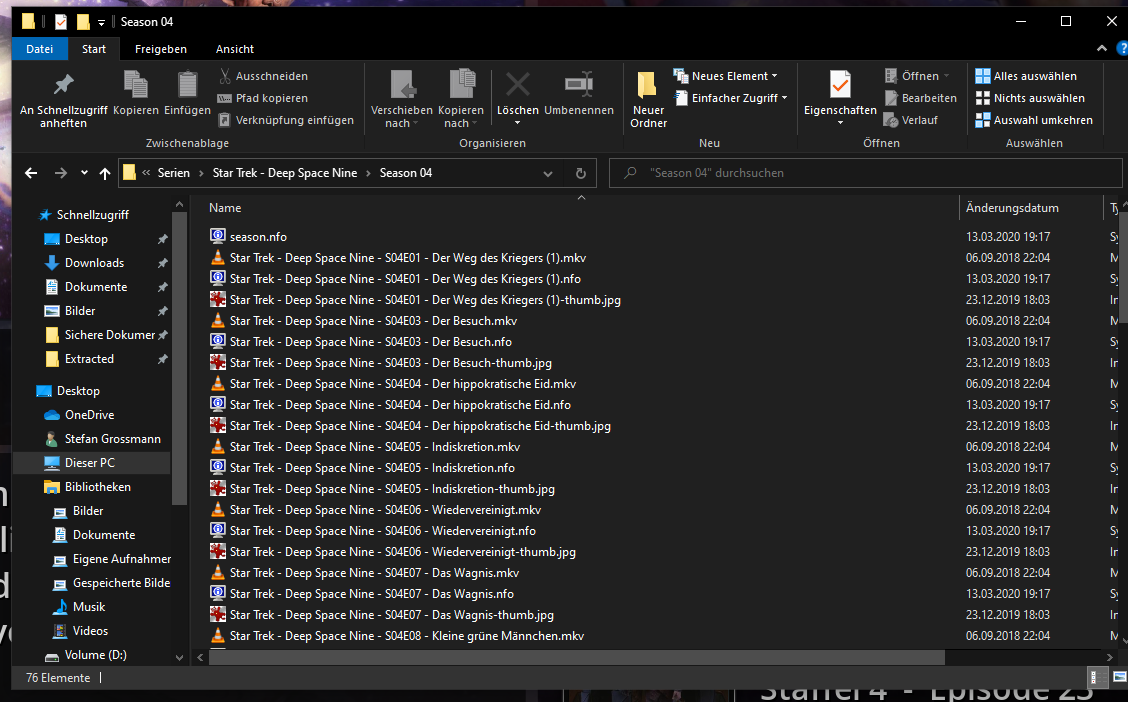The image size is (1128, 702).
Task: Open Extracted folder in sidebar
Action: pyautogui.click(x=89, y=359)
